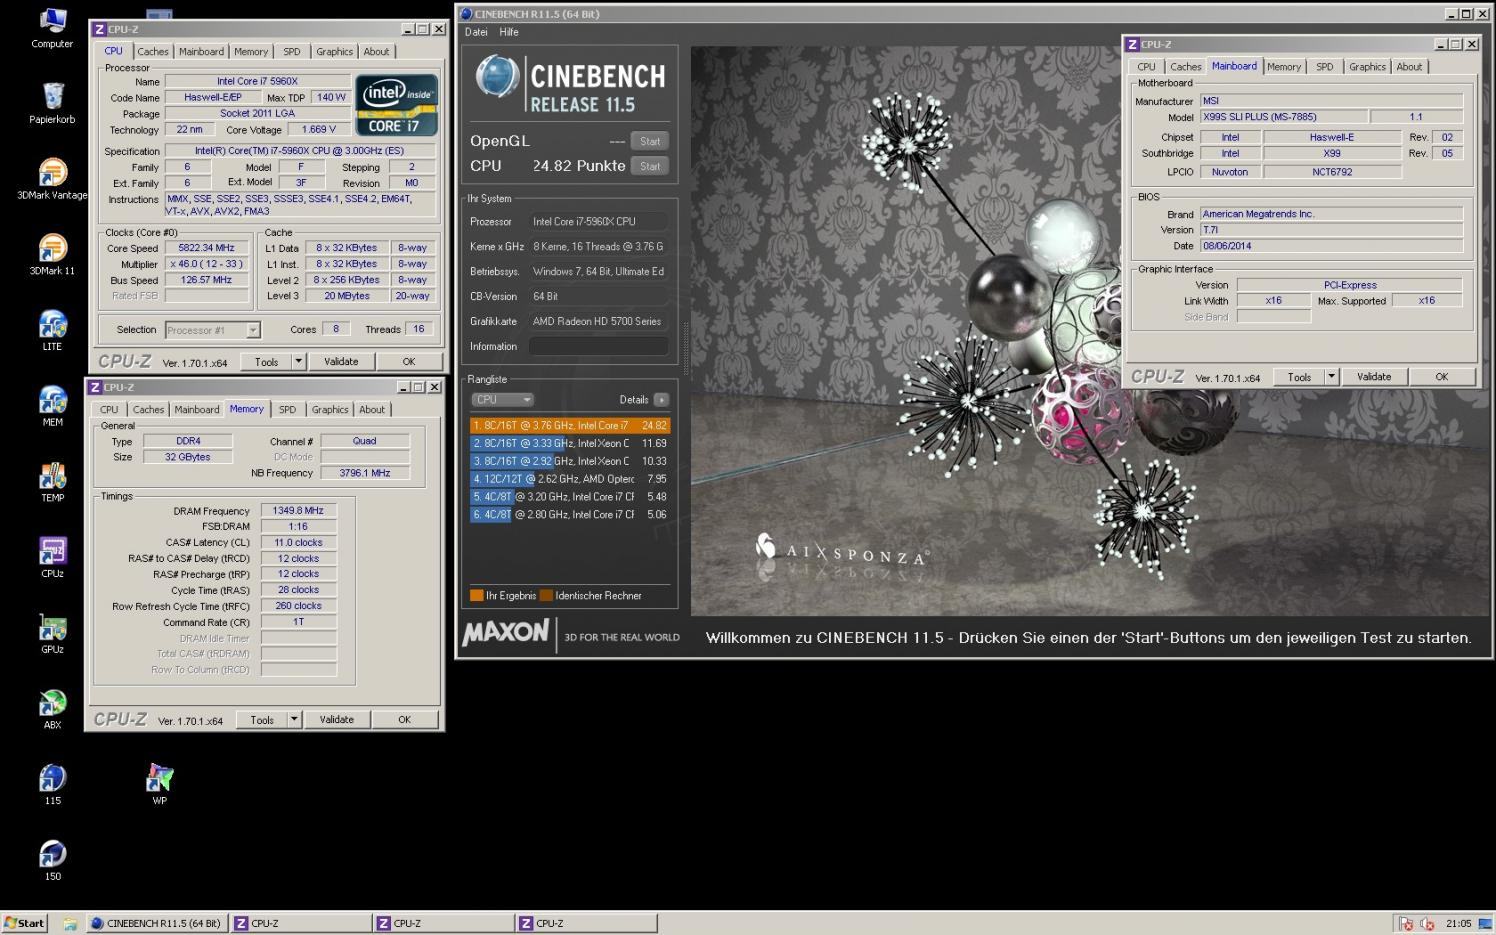Open the Hilfe menu in Cinebench

click(x=509, y=32)
